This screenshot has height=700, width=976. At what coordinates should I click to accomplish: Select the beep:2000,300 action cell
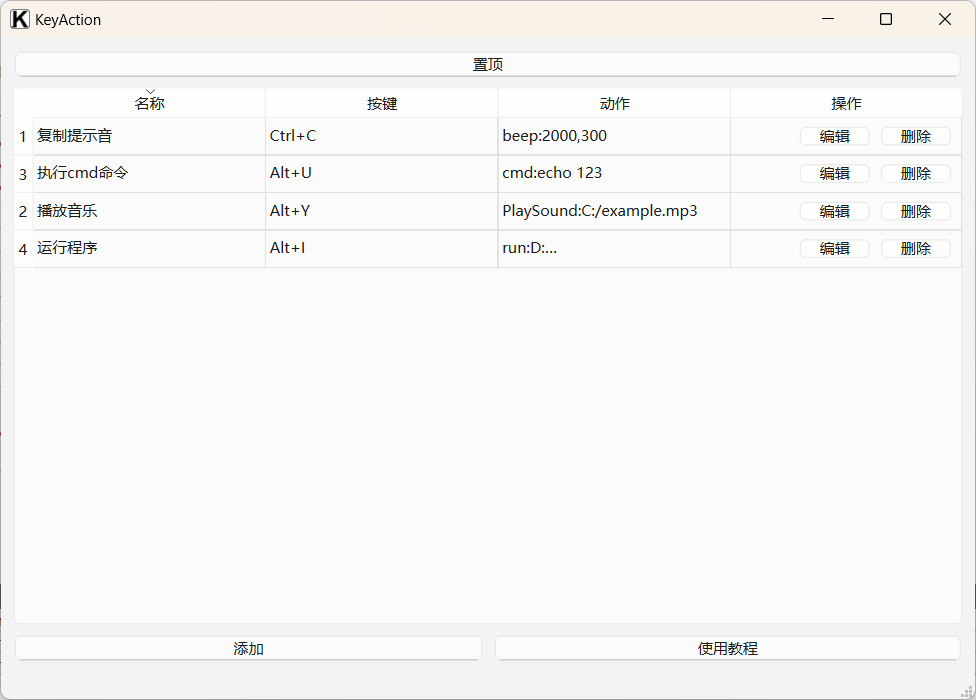point(614,136)
